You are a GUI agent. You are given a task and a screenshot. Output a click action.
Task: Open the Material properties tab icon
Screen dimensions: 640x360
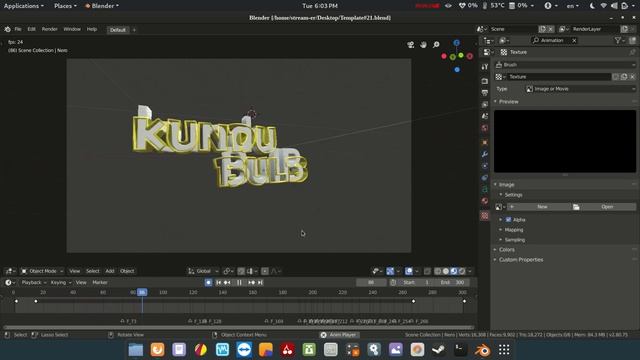pos(484,201)
